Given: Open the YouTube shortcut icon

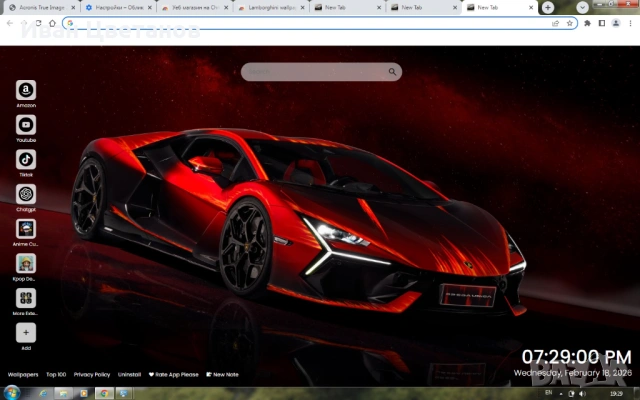Looking at the screenshot, I should tap(26, 125).
